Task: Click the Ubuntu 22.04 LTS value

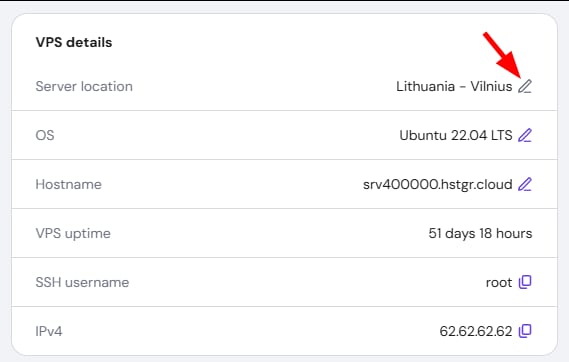Action: point(456,135)
